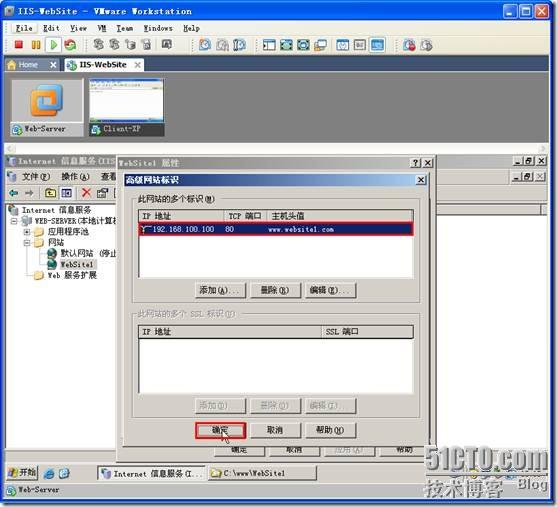557x507 pixels.
Task: Select the Client-XP VM thumbnail
Action: tap(126, 107)
